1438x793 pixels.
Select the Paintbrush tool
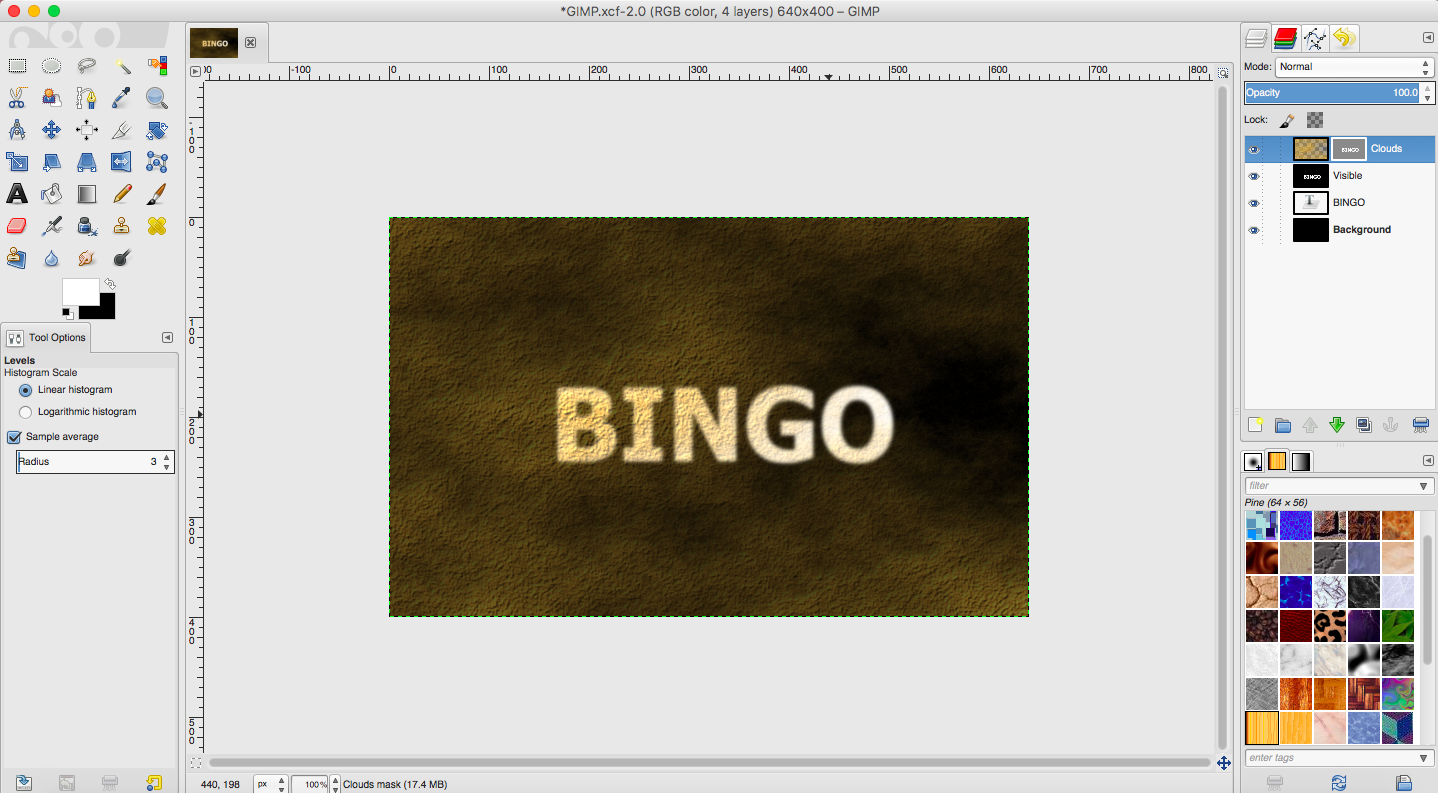click(x=157, y=194)
